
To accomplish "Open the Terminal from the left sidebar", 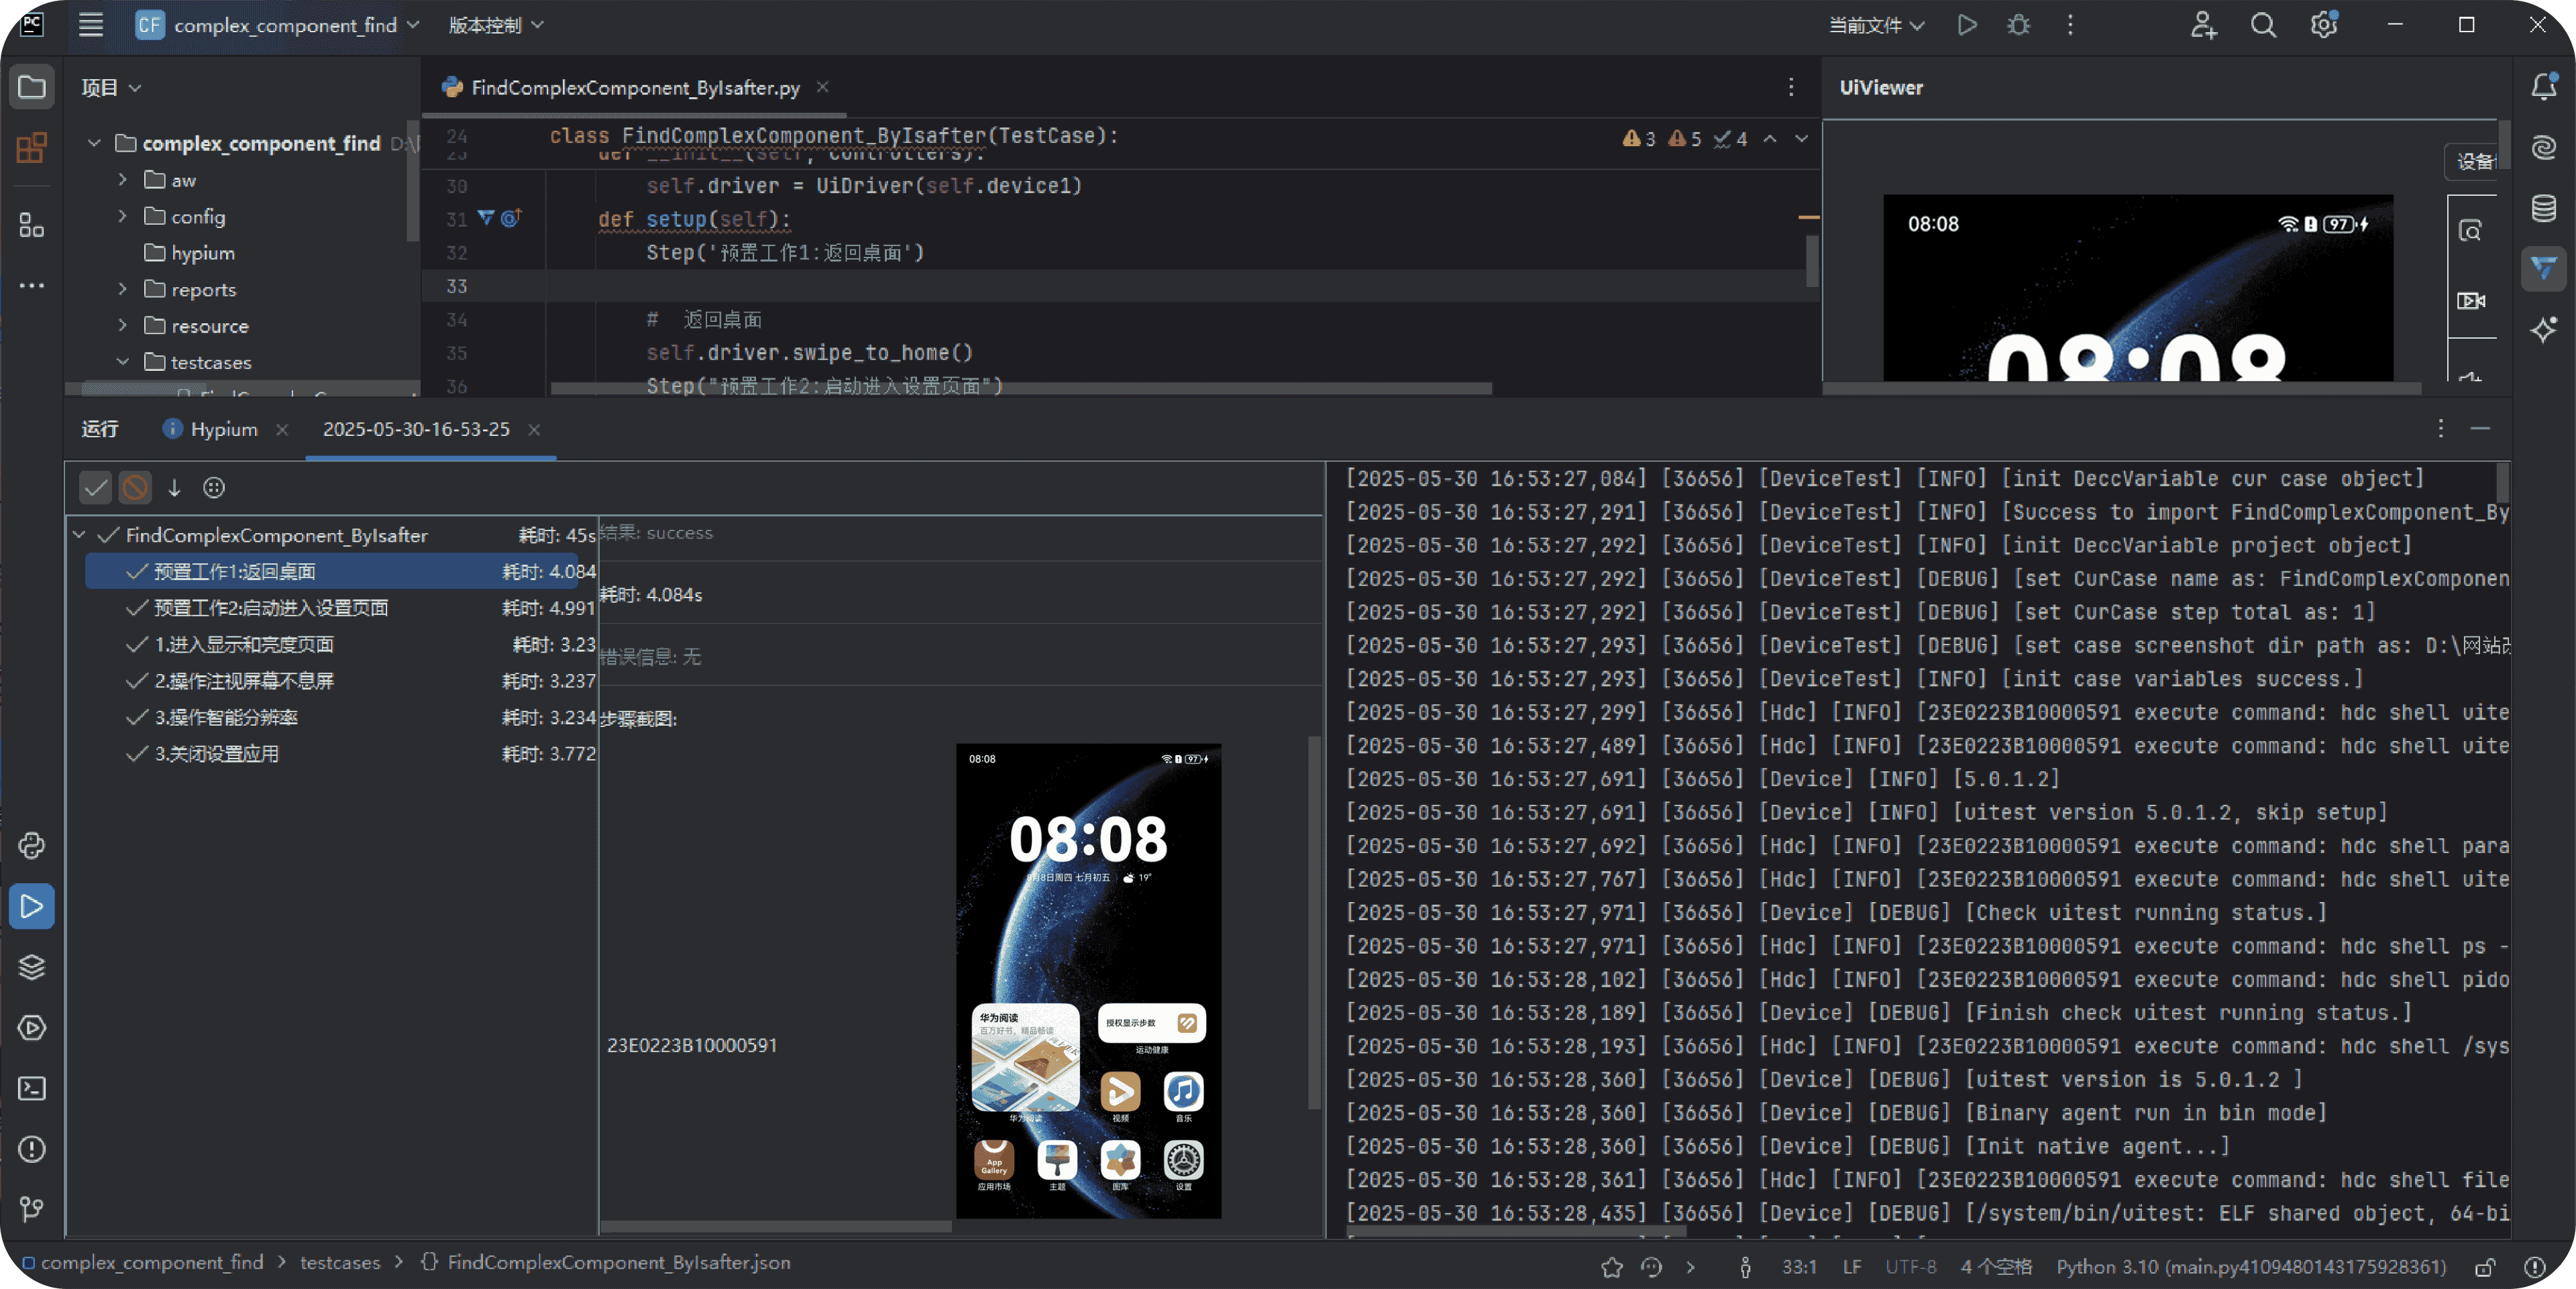I will pyautogui.click(x=32, y=1089).
